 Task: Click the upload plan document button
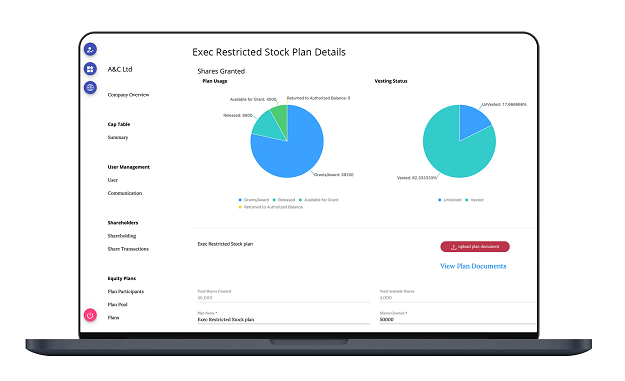pos(475,247)
